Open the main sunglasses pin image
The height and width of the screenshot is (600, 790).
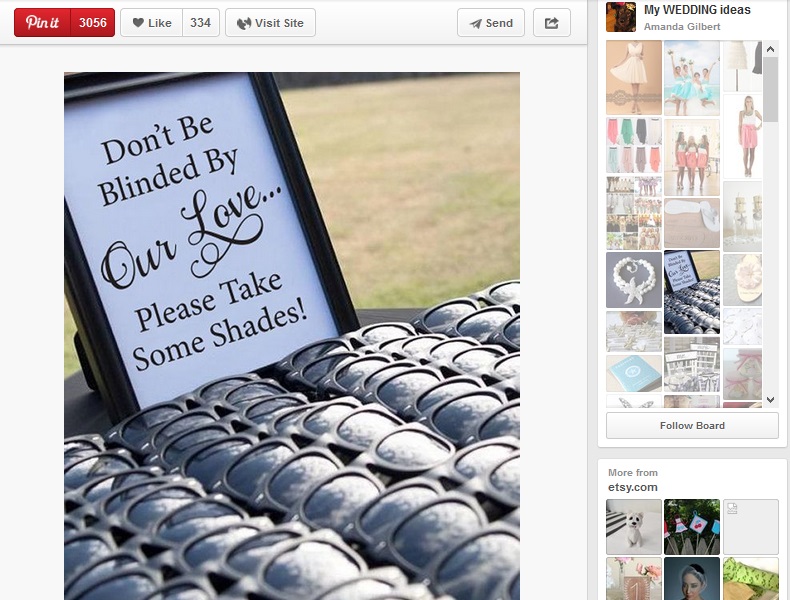click(292, 335)
